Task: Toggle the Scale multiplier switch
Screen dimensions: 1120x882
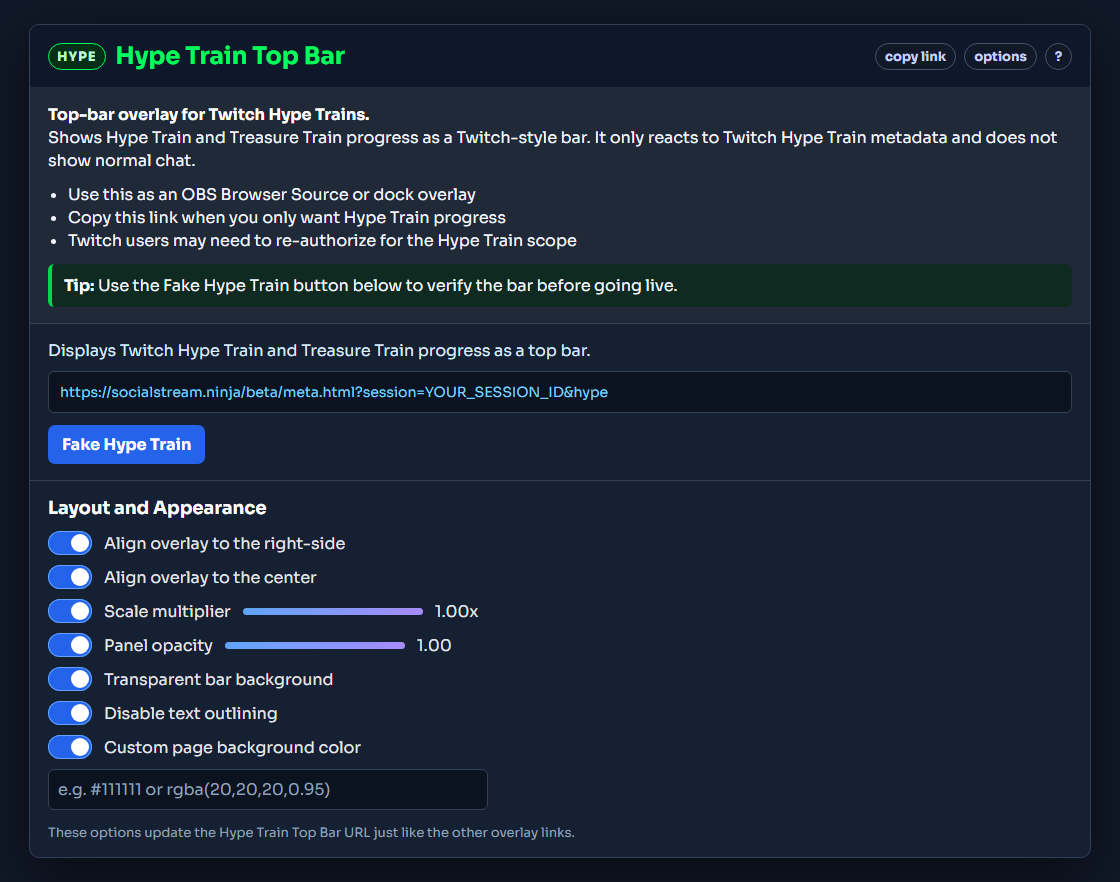Action: (x=70, y=611)
